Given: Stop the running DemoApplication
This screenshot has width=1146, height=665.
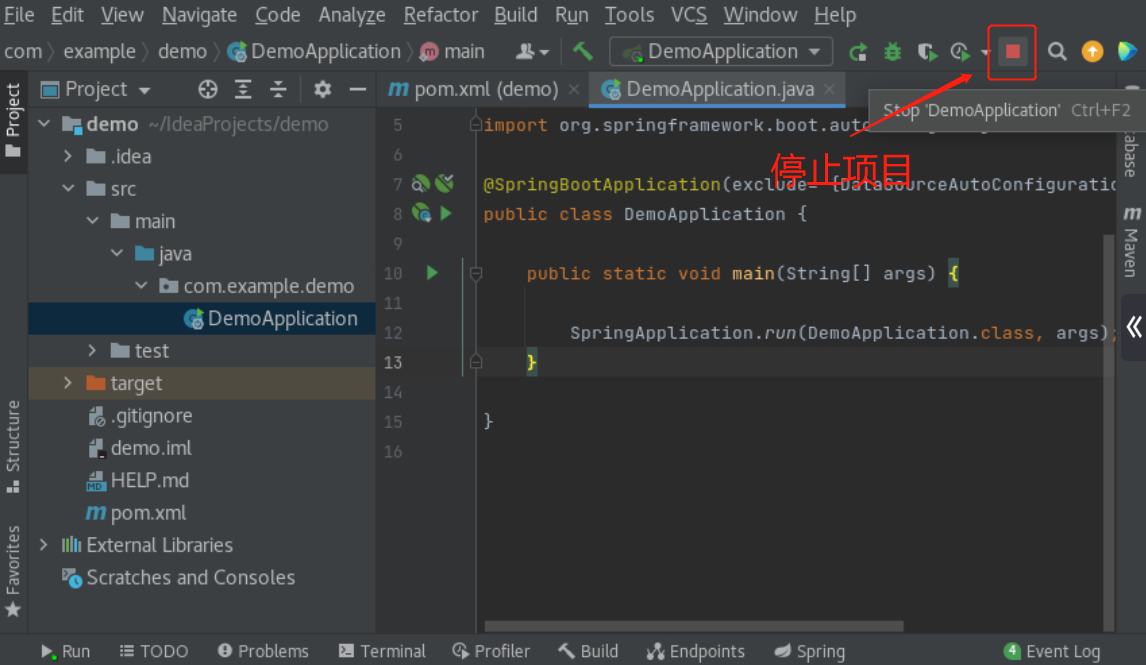Looking at the screenshot, I should (x=1012, y=52).
